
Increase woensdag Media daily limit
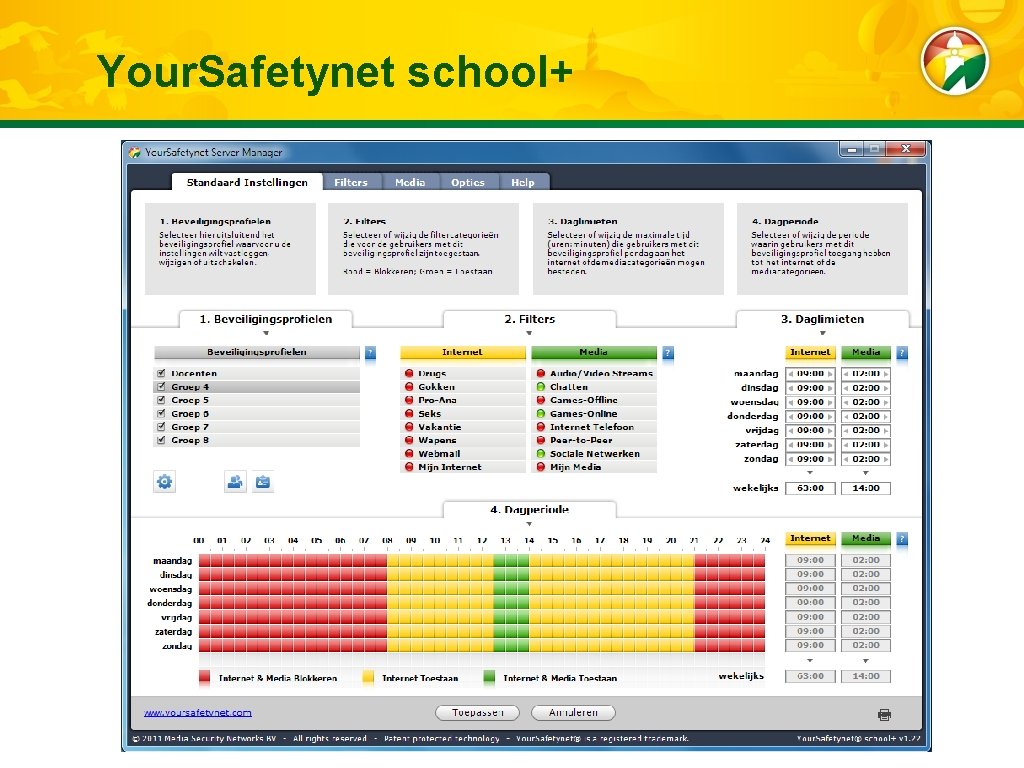886,402
